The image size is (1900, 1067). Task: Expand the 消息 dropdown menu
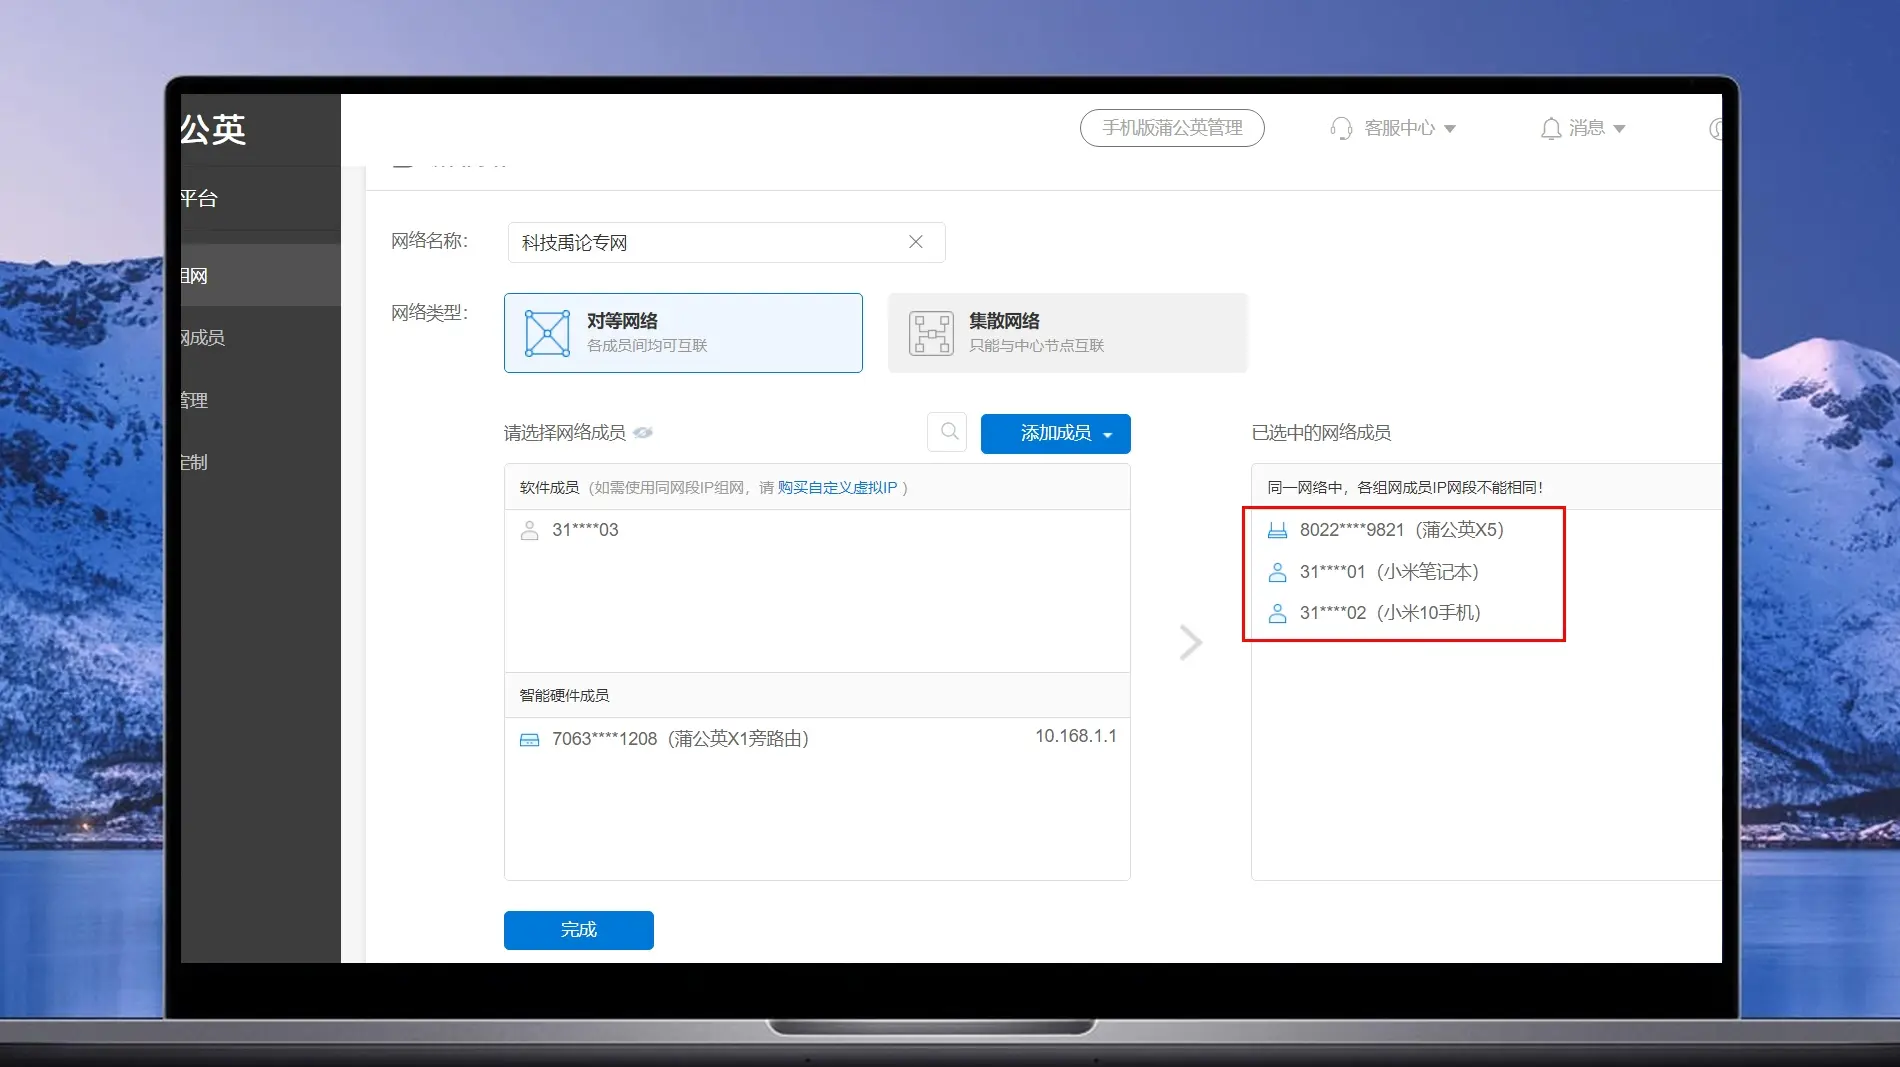pos(1583,128)
